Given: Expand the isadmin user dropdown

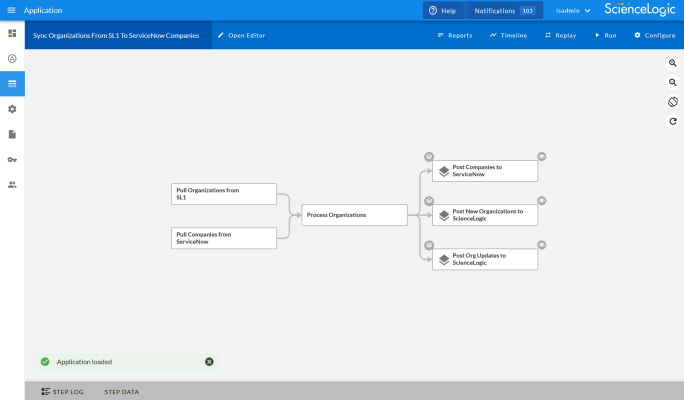Looking at the screenshot, I should [573, 10].
